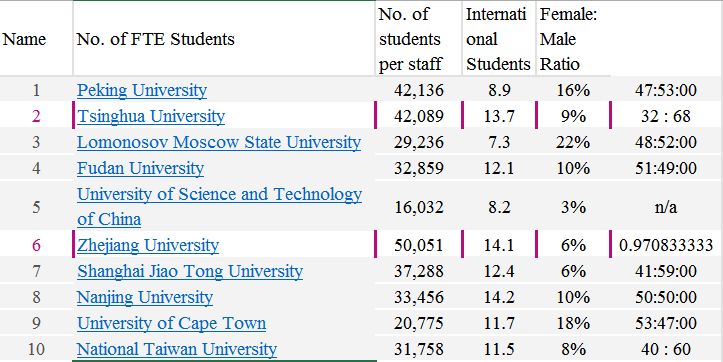Select the cell containing 50,051
723x362 pixels.
tap(419, 244)
